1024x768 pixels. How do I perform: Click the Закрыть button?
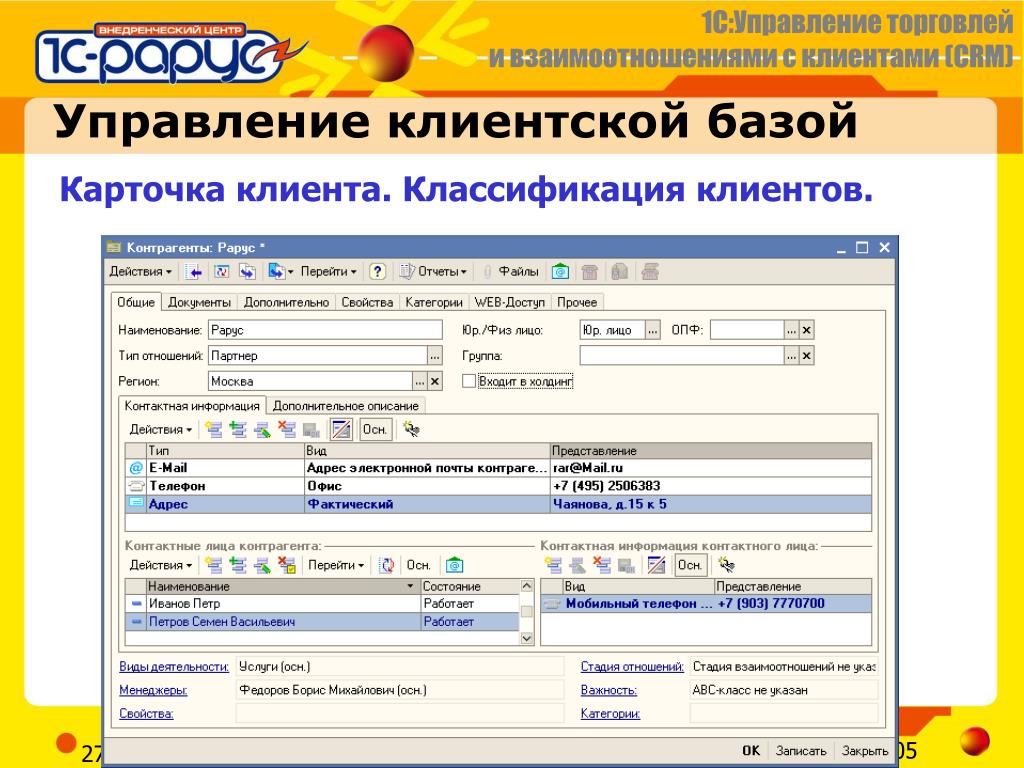pyautogui.click(x=865, y=751)
